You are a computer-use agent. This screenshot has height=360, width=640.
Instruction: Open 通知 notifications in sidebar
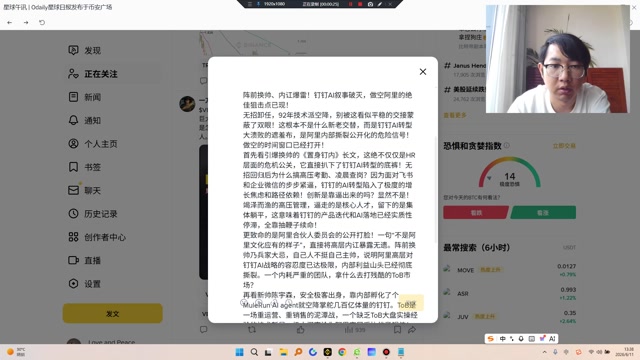click(x=92, y=120)
